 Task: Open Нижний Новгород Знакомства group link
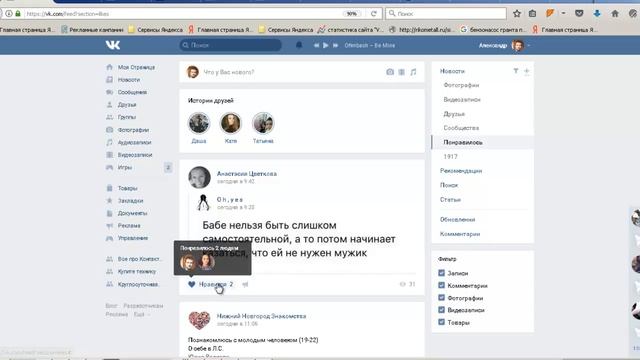coord(261,316)
